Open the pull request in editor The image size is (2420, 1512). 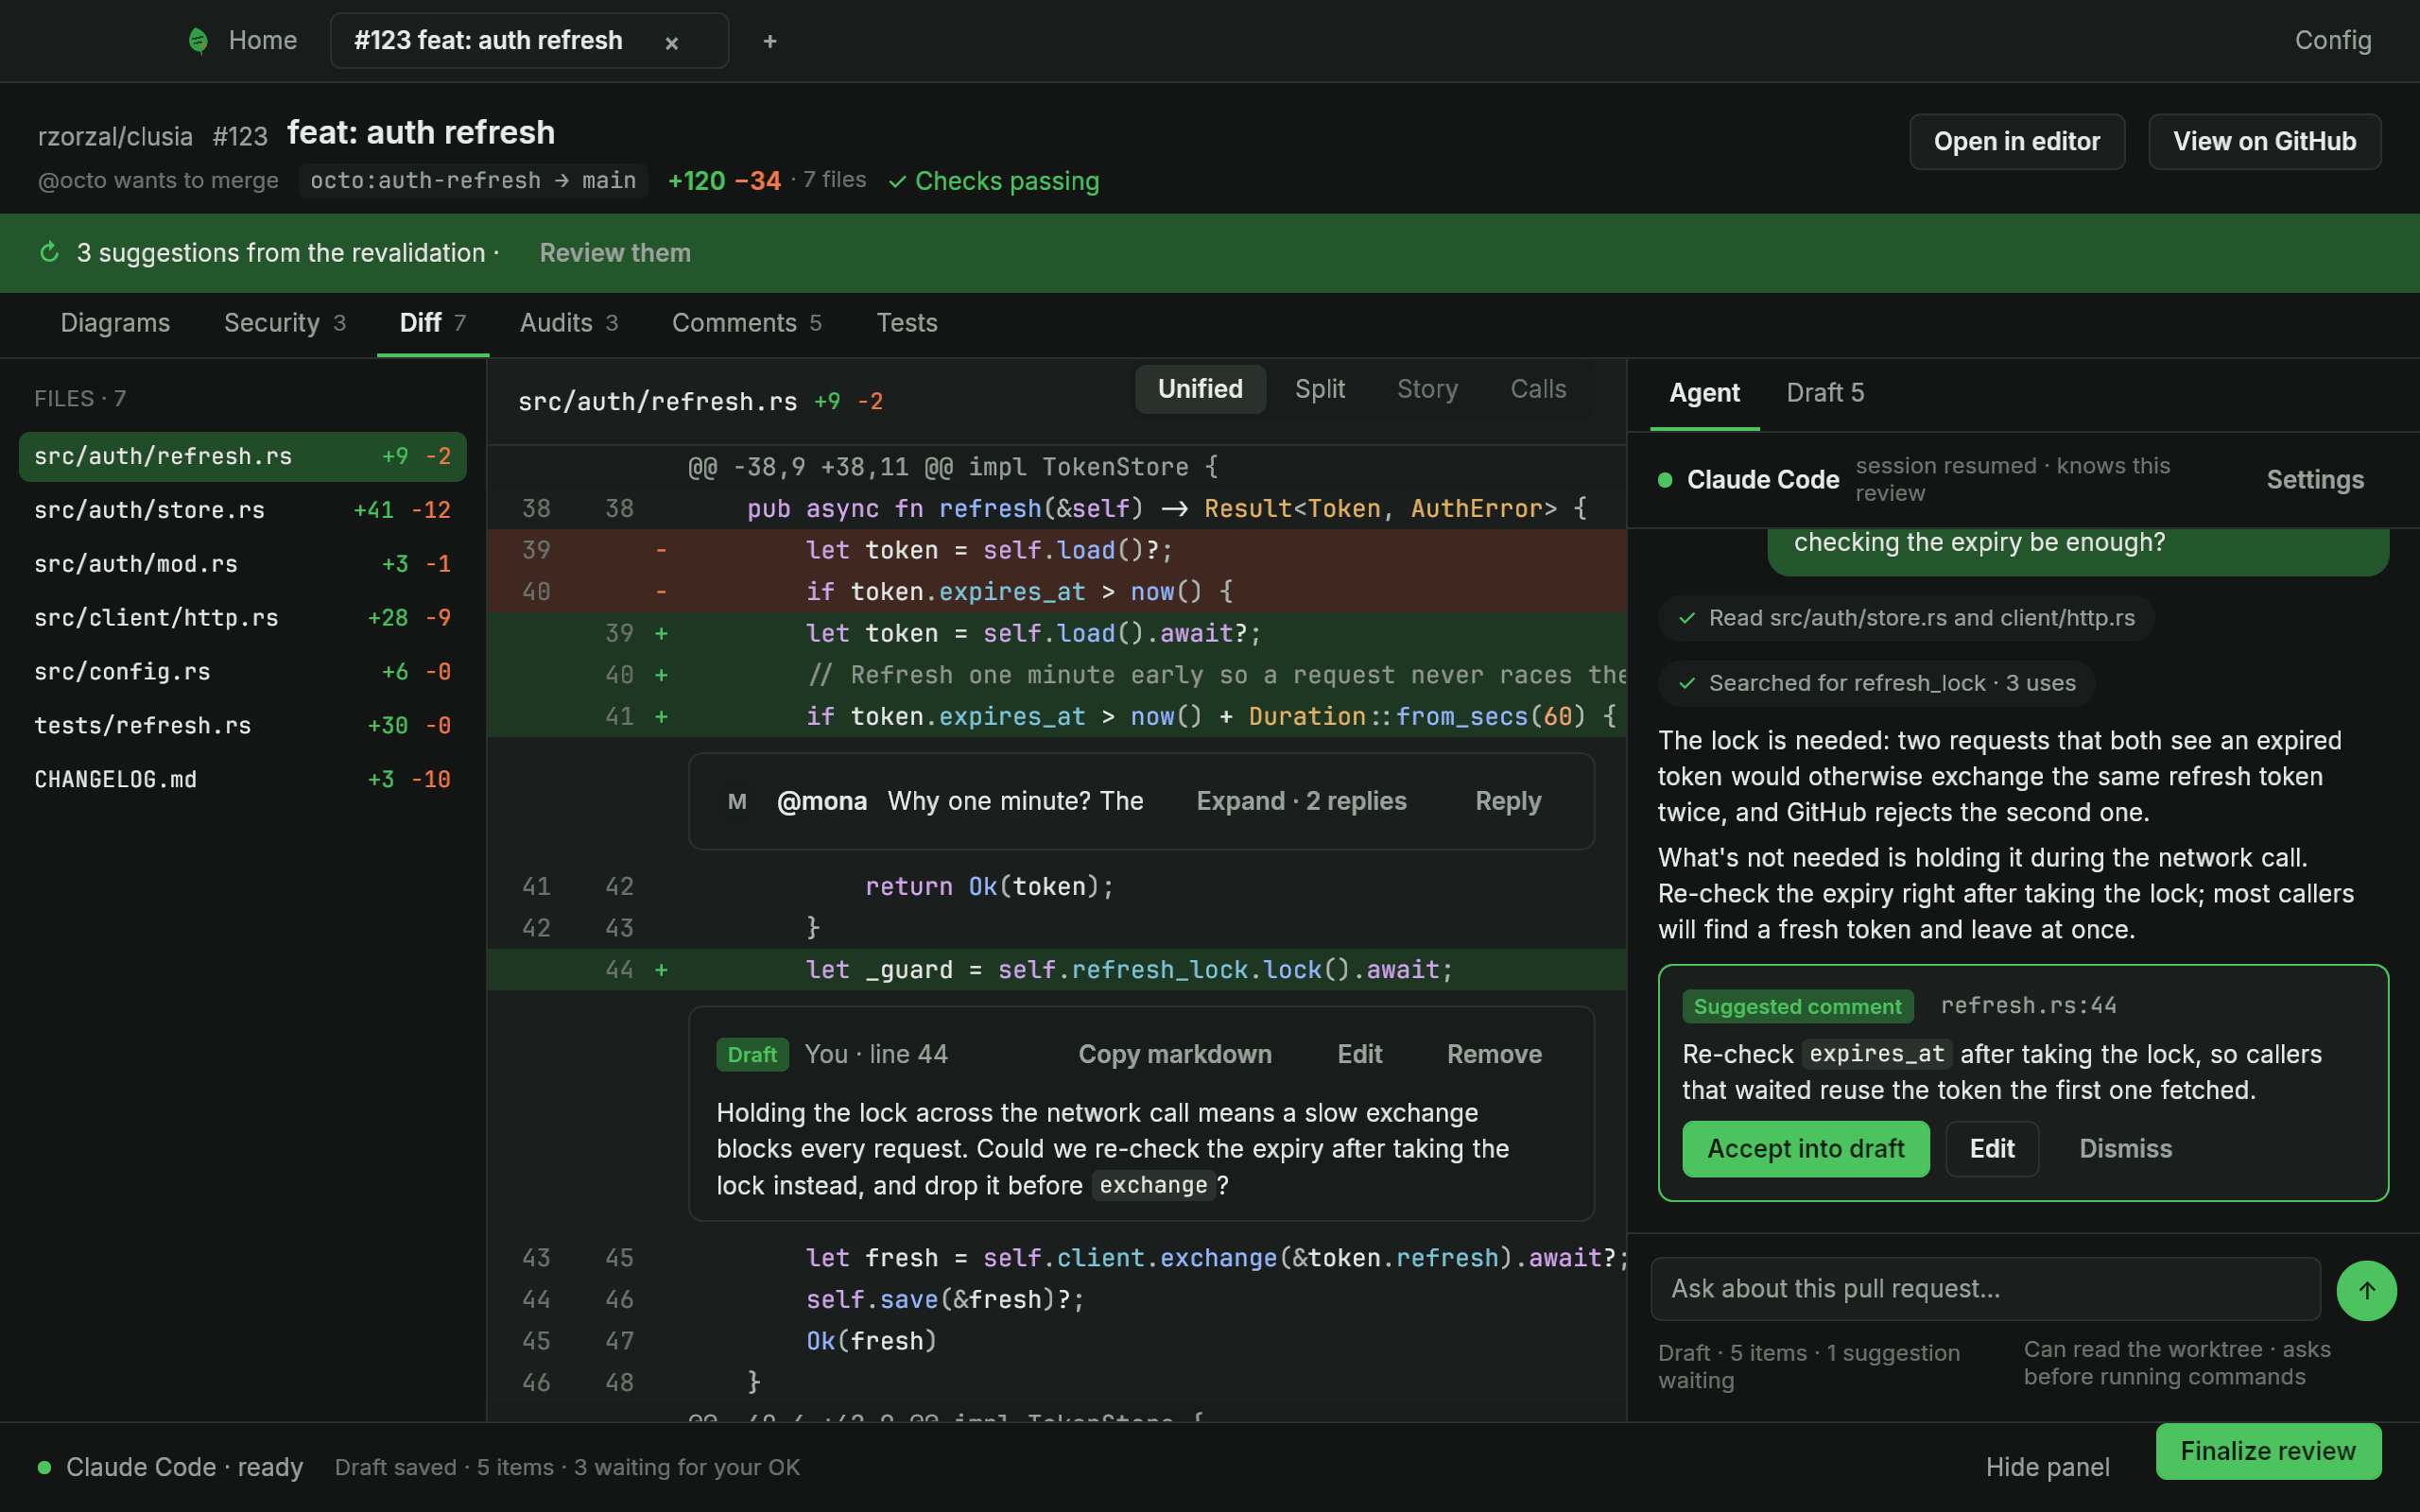tap(2017, 141)
